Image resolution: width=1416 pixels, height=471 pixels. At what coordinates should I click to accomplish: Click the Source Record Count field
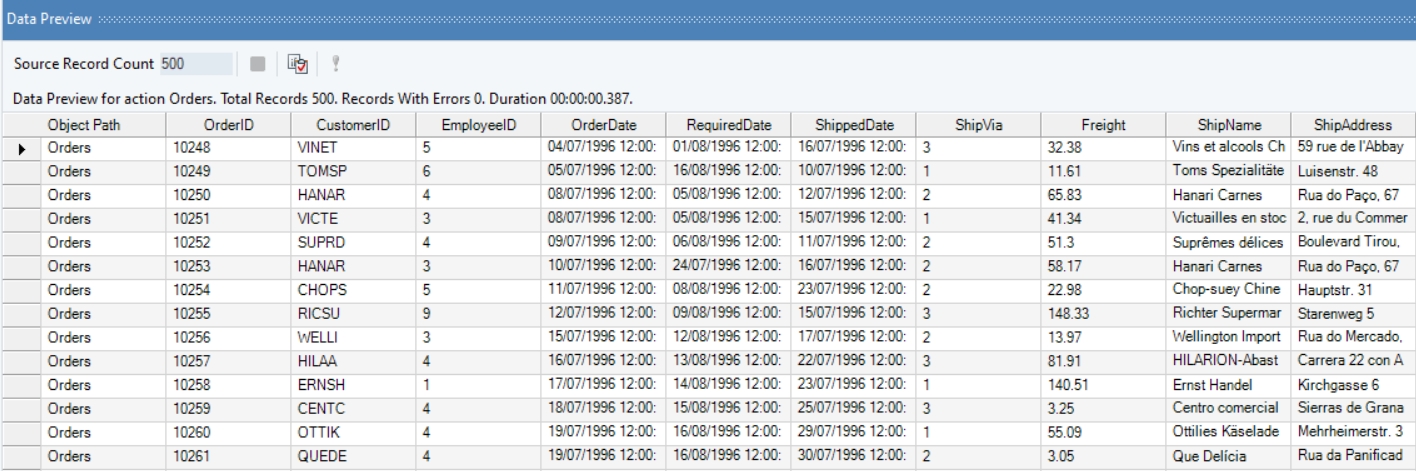(196, 64)
